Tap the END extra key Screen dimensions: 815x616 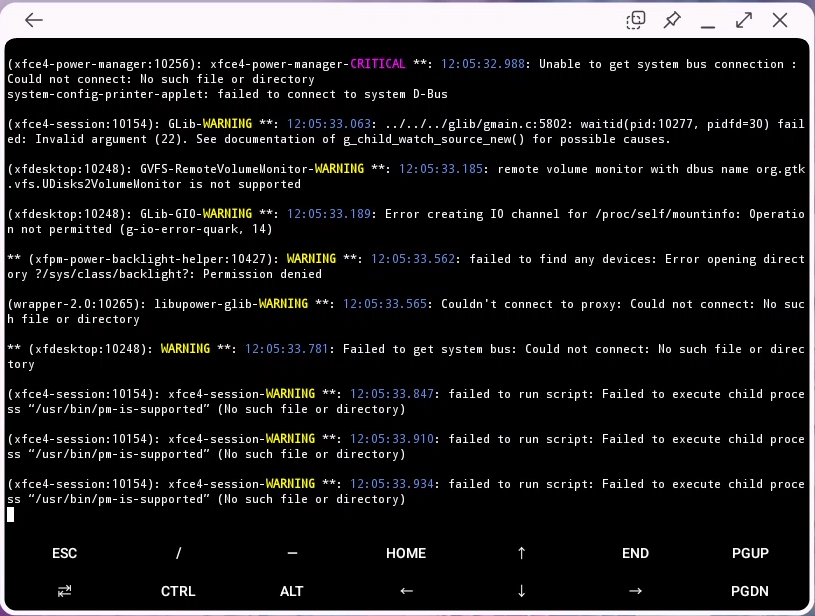pos(635,553)
